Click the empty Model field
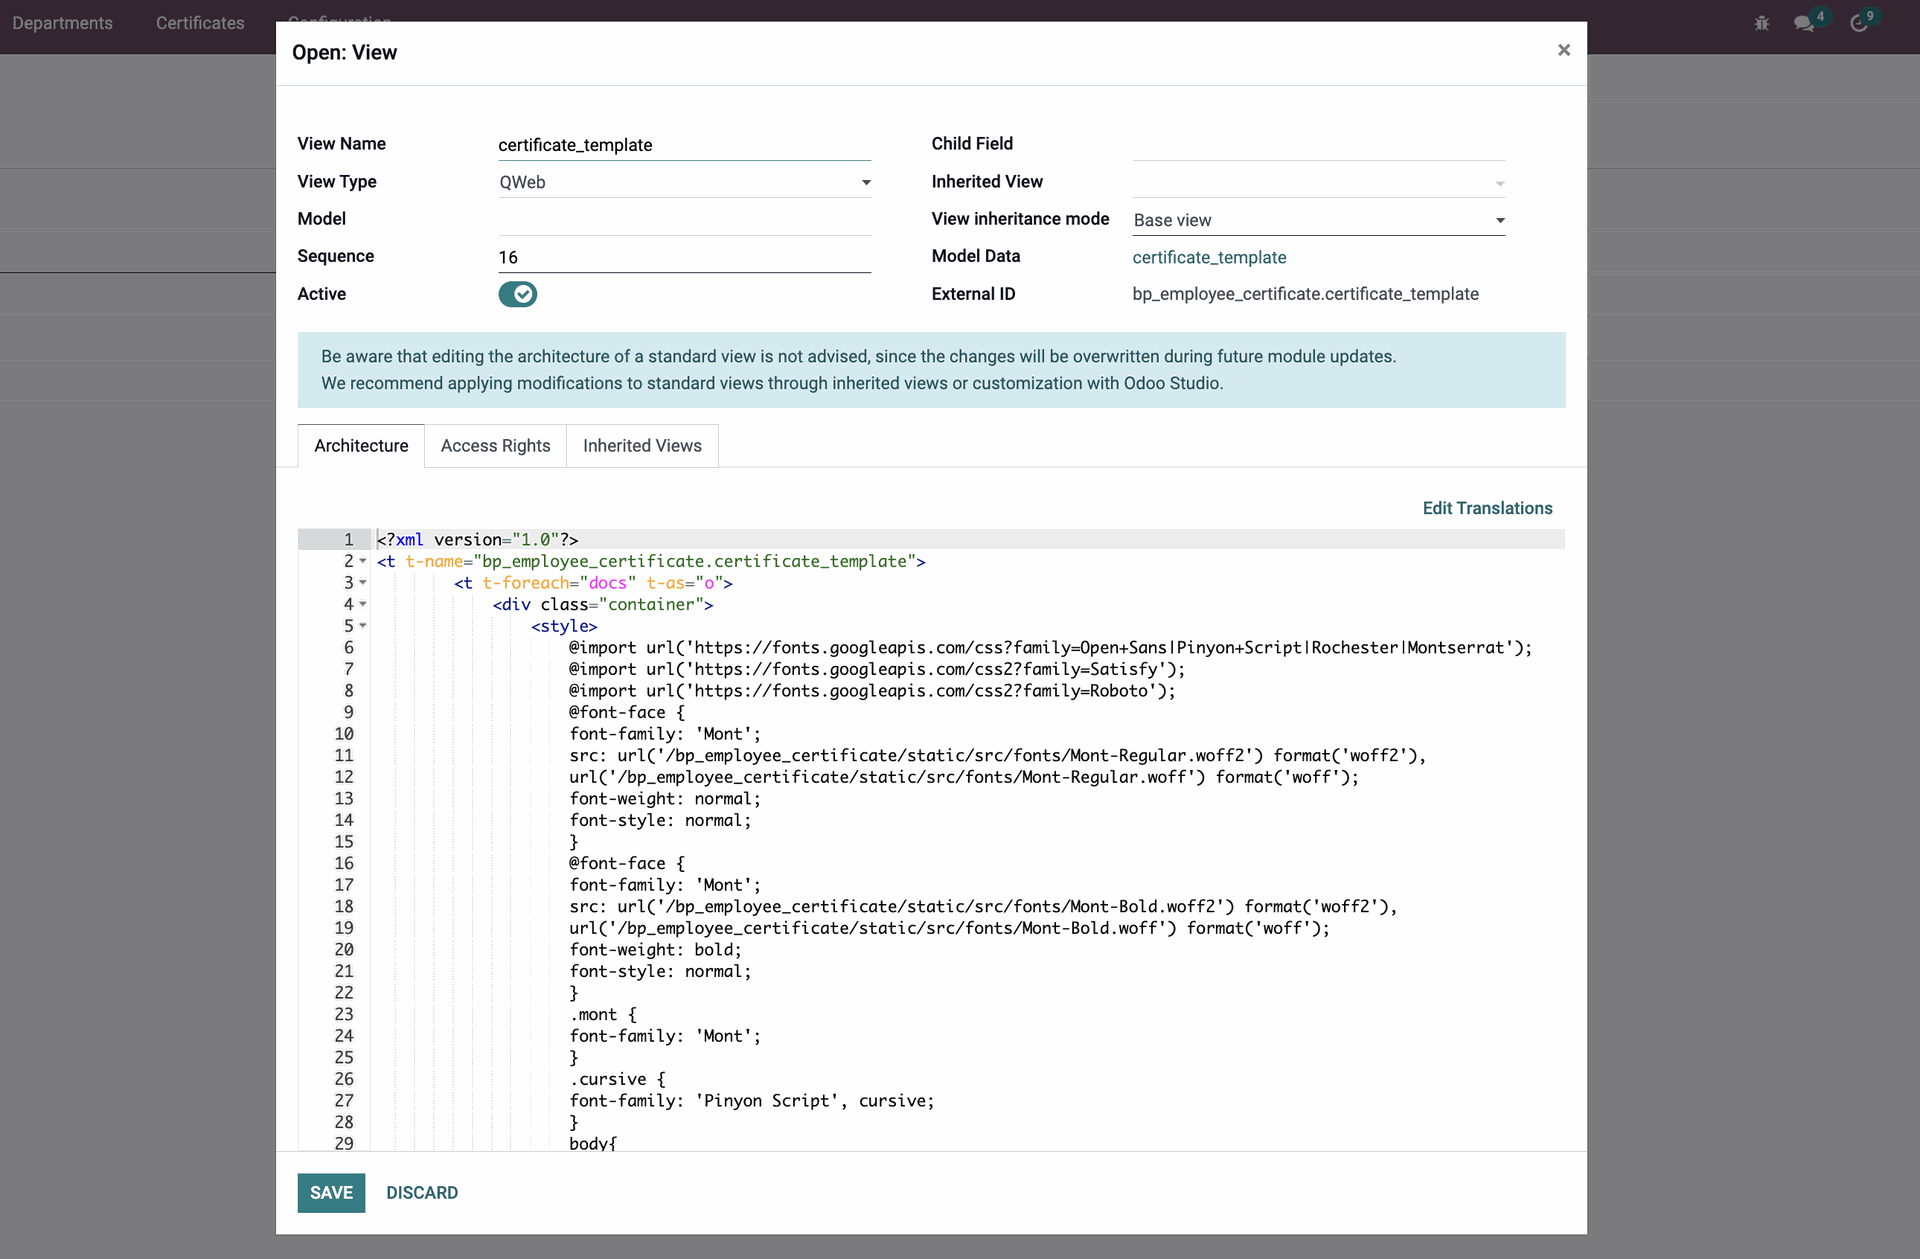The image size is (1920, 1259). [684, 220]
